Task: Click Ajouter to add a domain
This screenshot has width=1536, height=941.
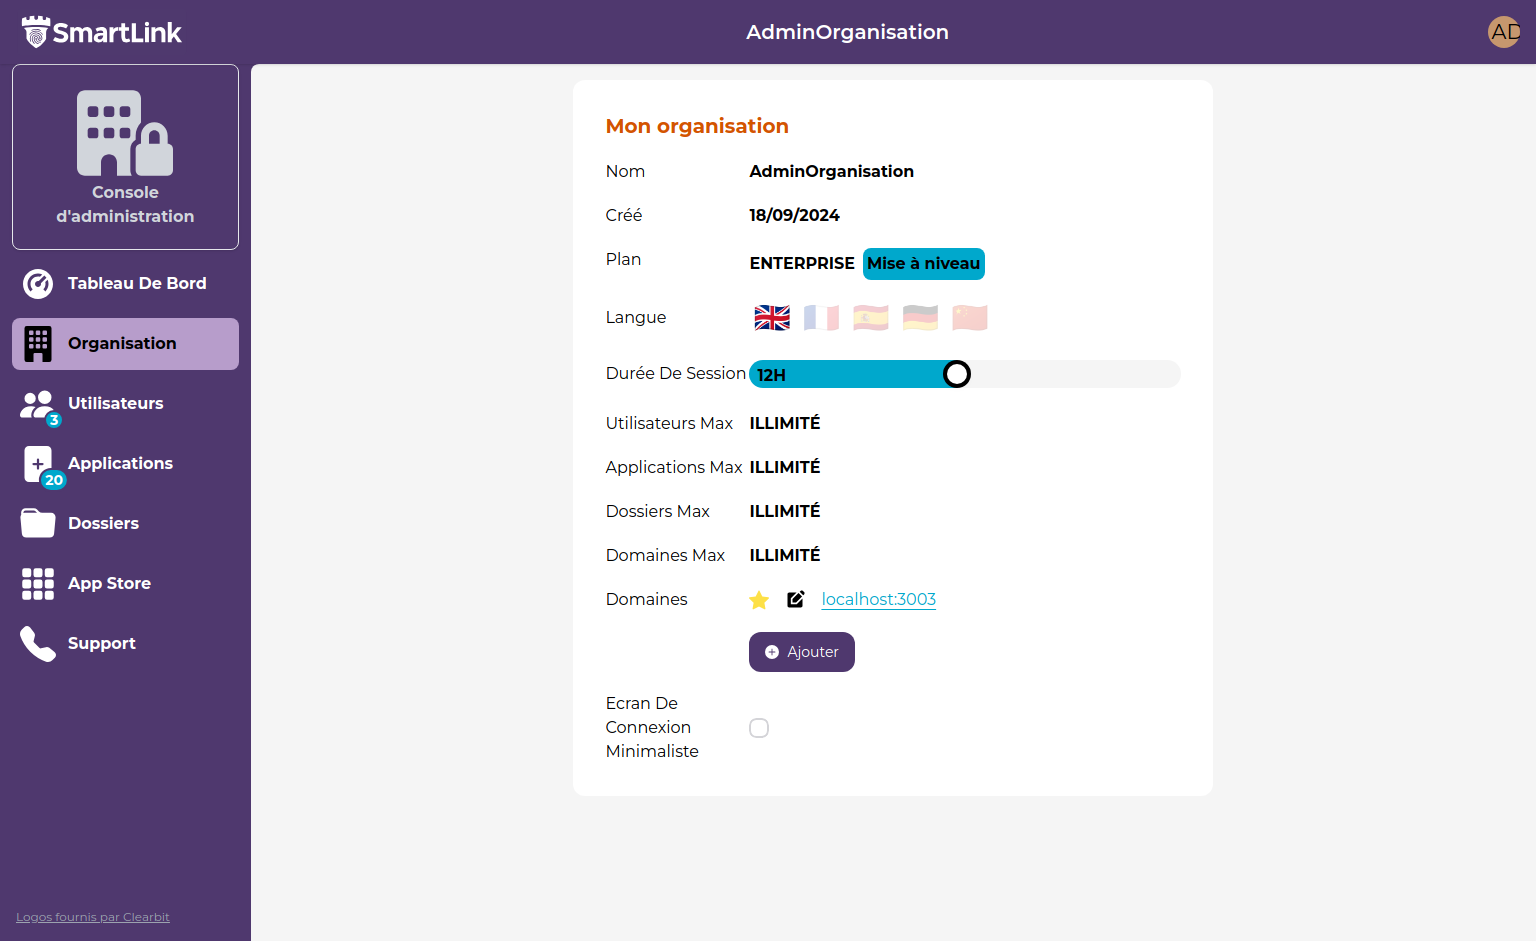Action: point(801,651)
